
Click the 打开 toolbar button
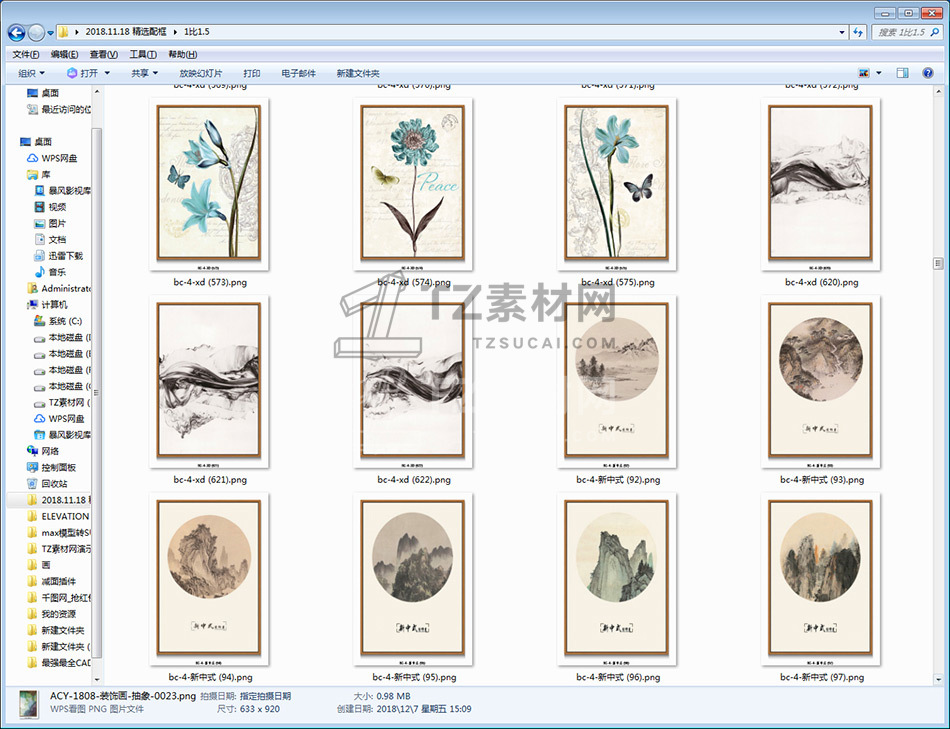[x=83, y=73]
